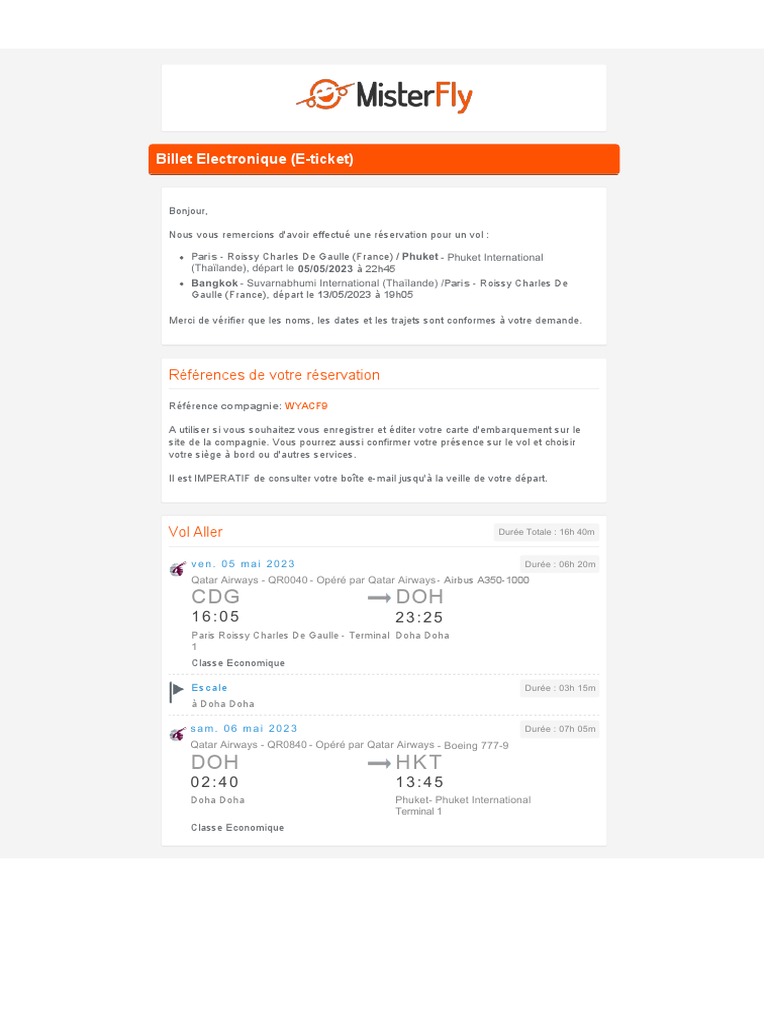Click the Billet Electronique (E-ticket) banner
This screenshot has width=768, height=1024.
385,160
